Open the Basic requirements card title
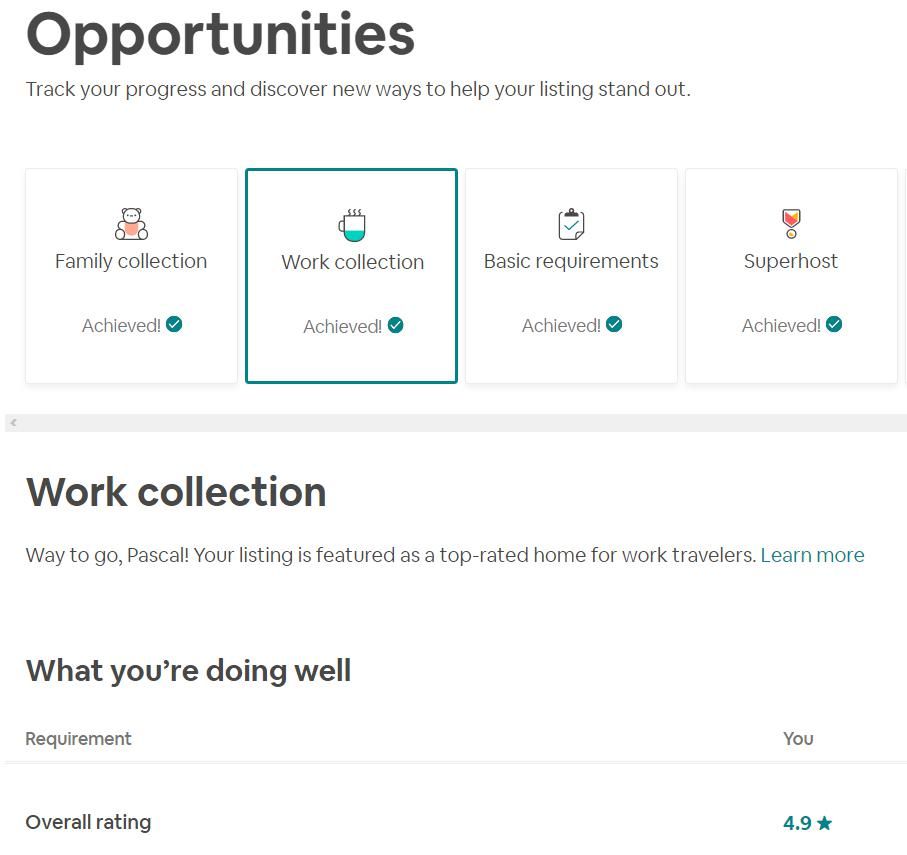The width and height of the screenshot is (907, 855). (571, 261)
